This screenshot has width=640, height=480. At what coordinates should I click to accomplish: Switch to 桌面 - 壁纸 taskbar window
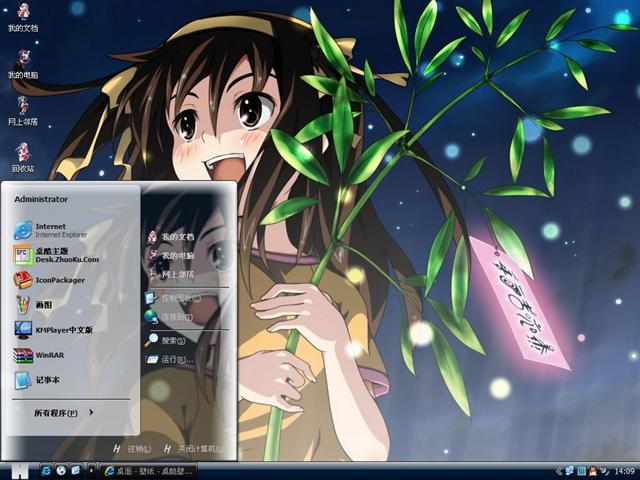(x=149, y=471)
